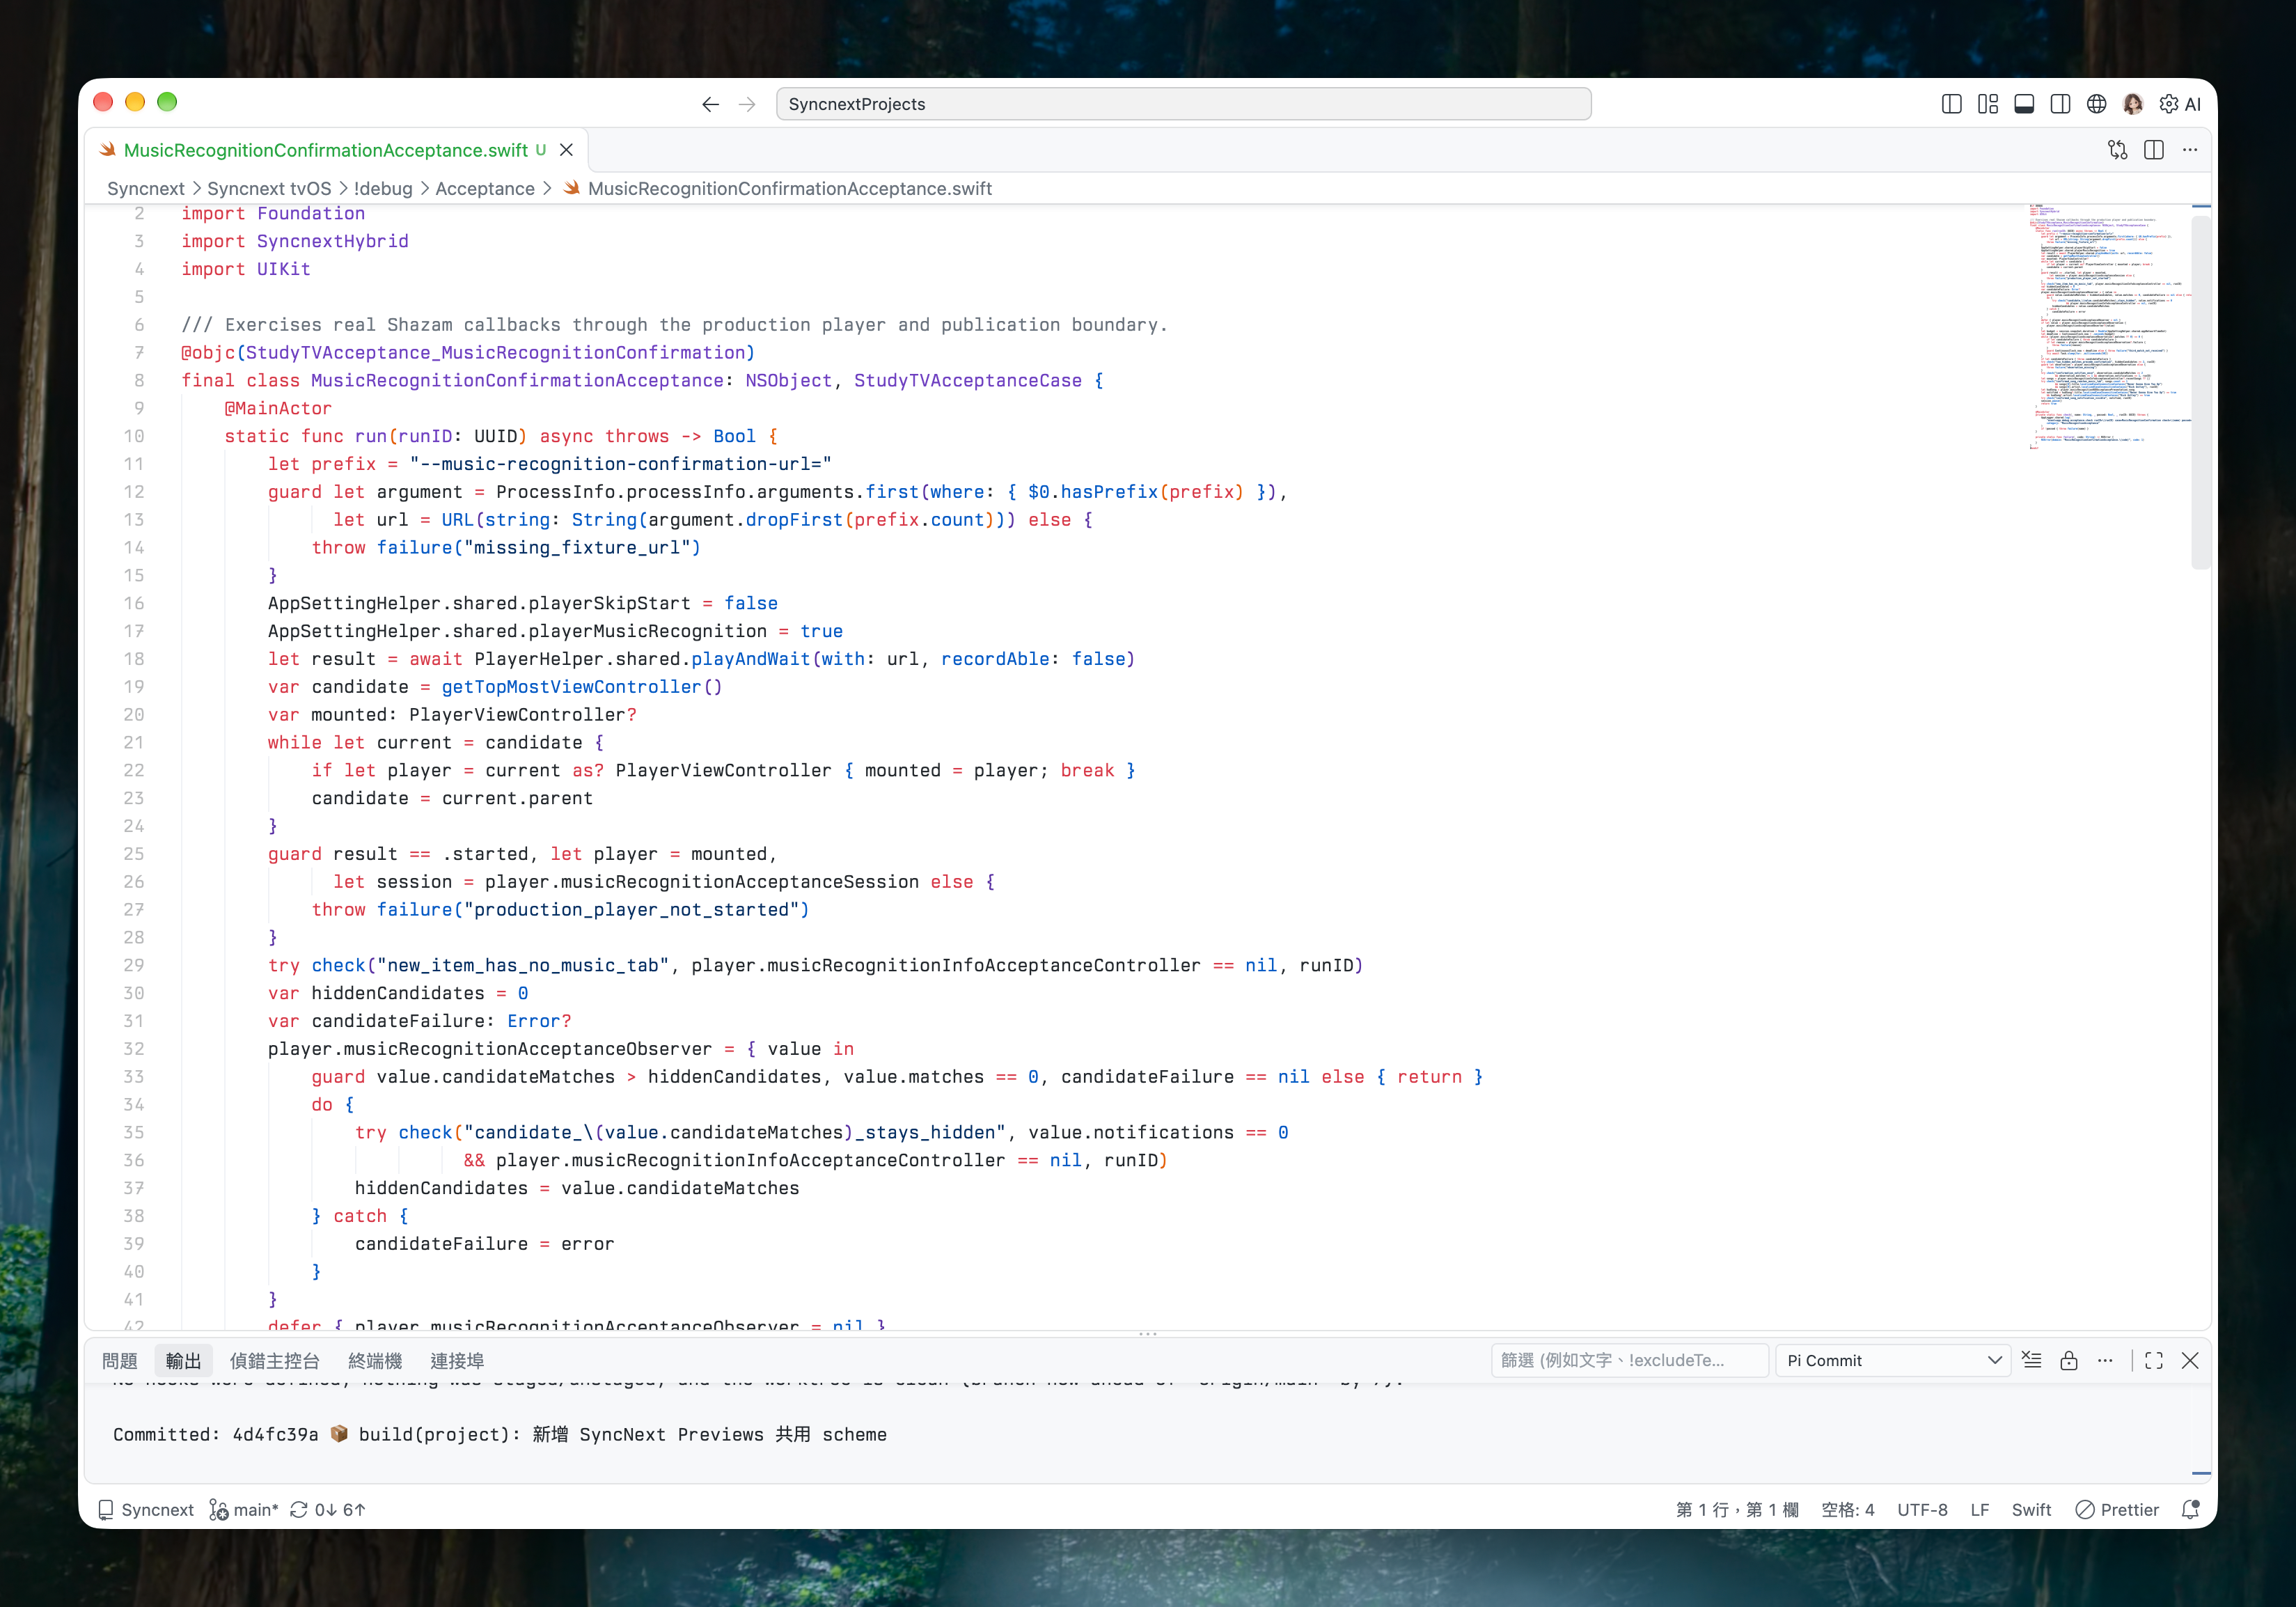The height and width of the screenshot is (1607, 2296).
Task: Switch to the 問題 panel tab
Action: click(120, 1361)
